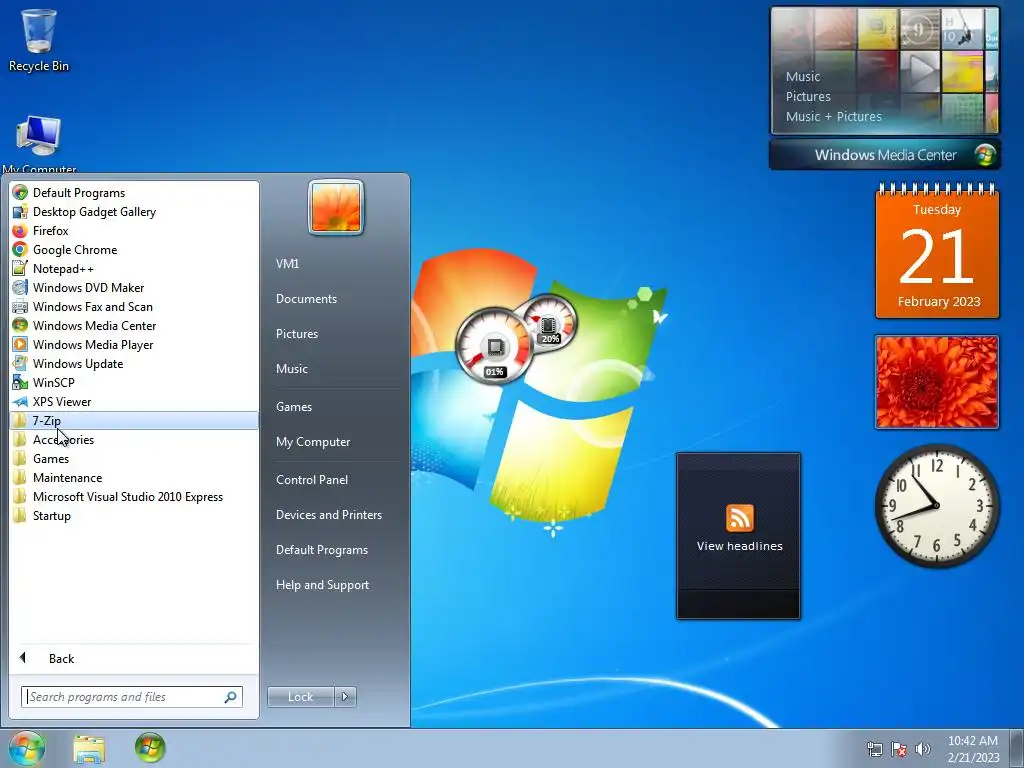Click the CPU meter gauge showing 01%

[x=494, y=346]
